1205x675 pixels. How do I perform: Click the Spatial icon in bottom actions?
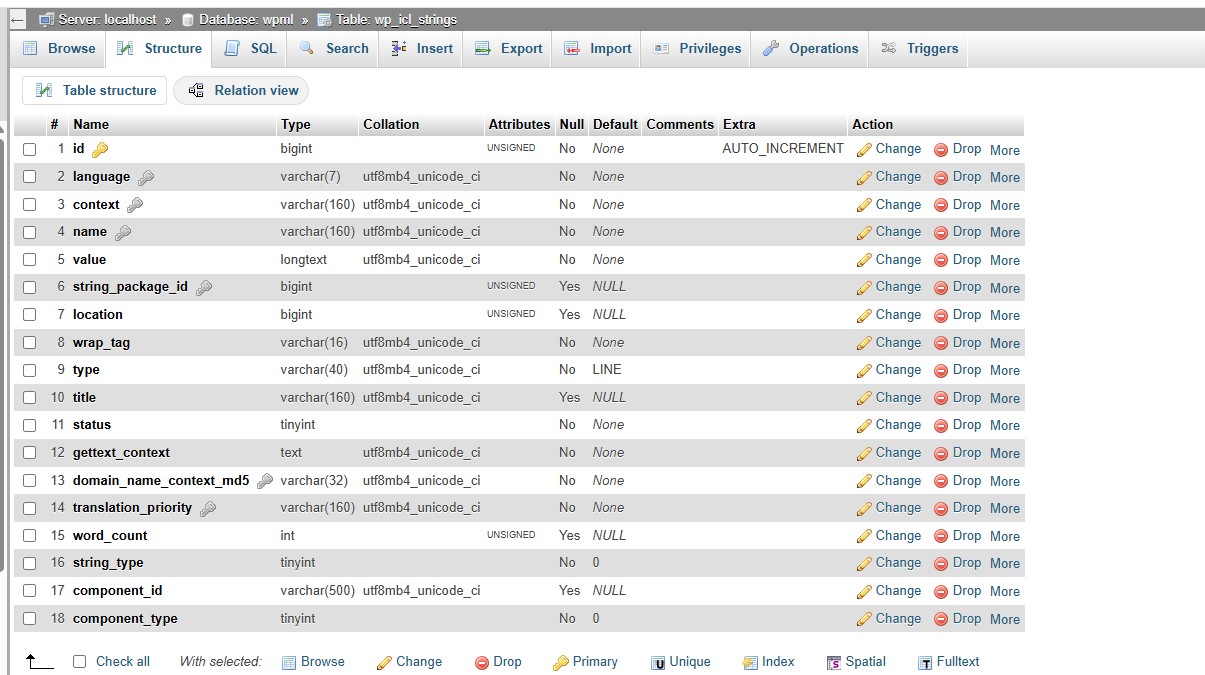click(x=834, y=662)
